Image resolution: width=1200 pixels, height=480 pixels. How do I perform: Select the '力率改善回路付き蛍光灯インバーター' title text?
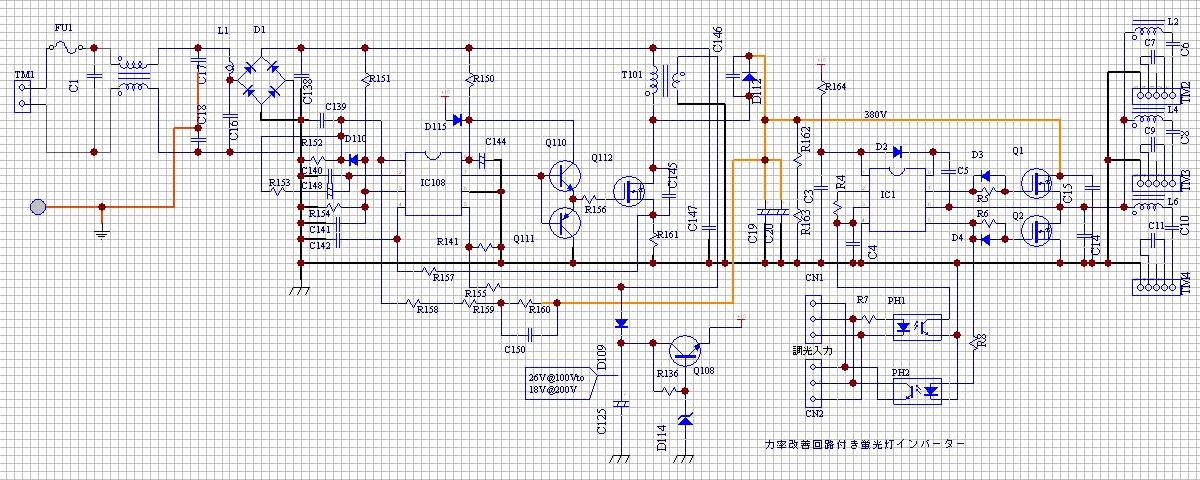click(863, 442)
